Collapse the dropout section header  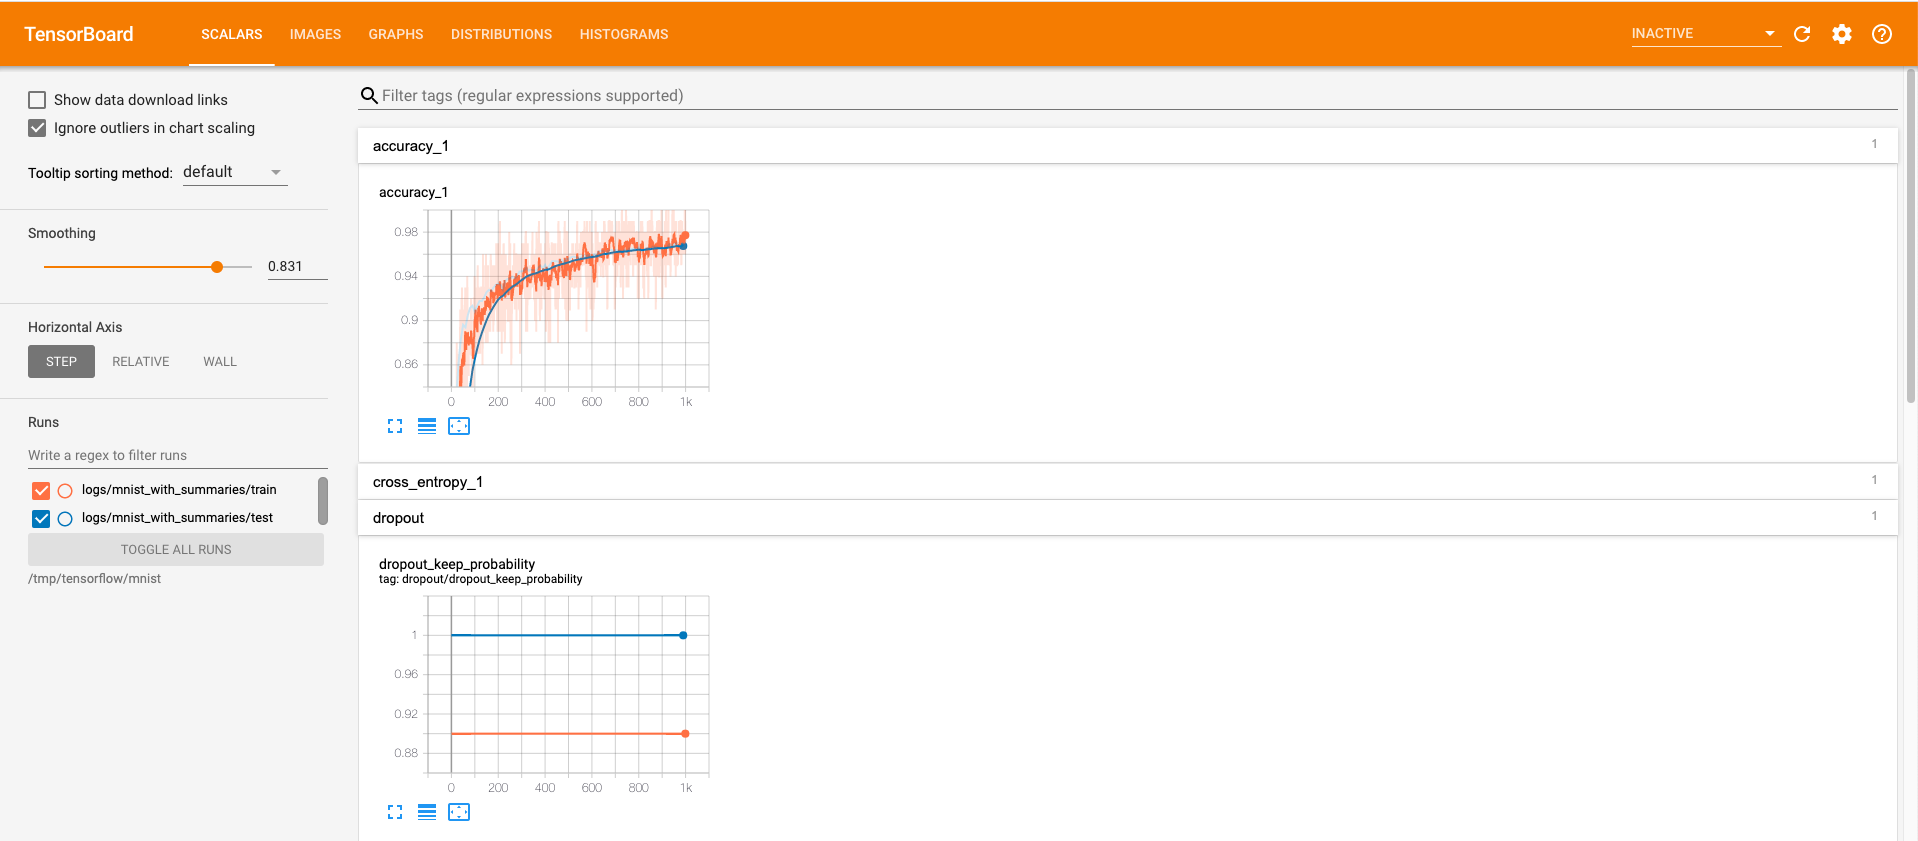(1127, 518)
